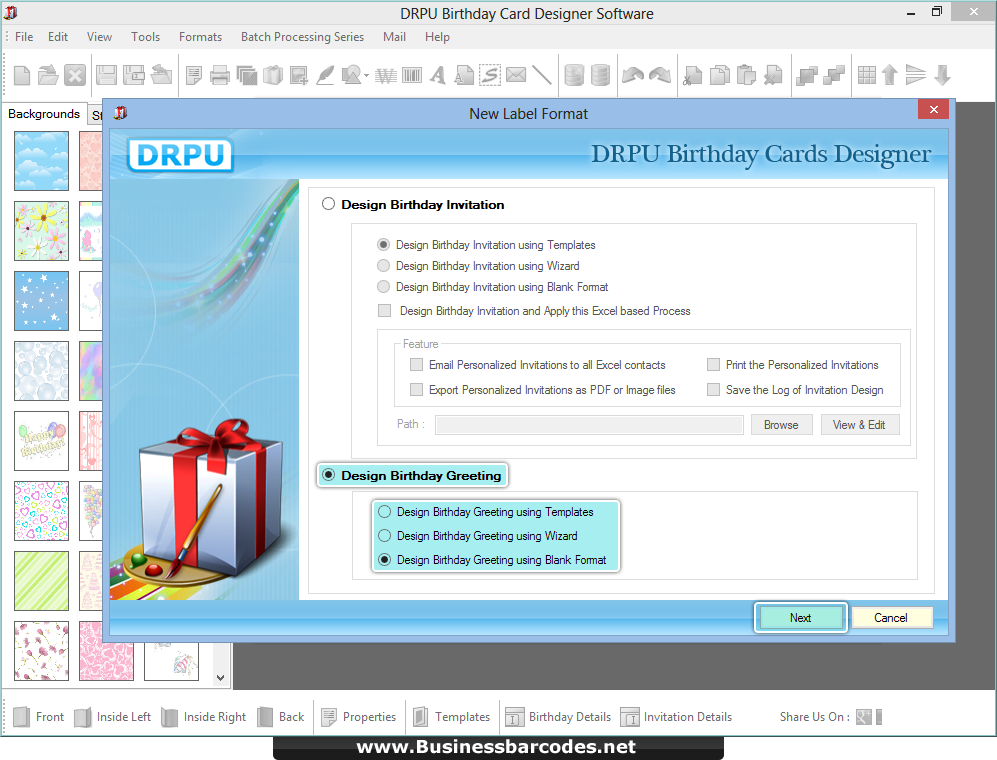997x760 pixels.
Task: Check Email Personalized Invitations to Excel contacts
Action: pyautogui.click(x=416, y=364)
